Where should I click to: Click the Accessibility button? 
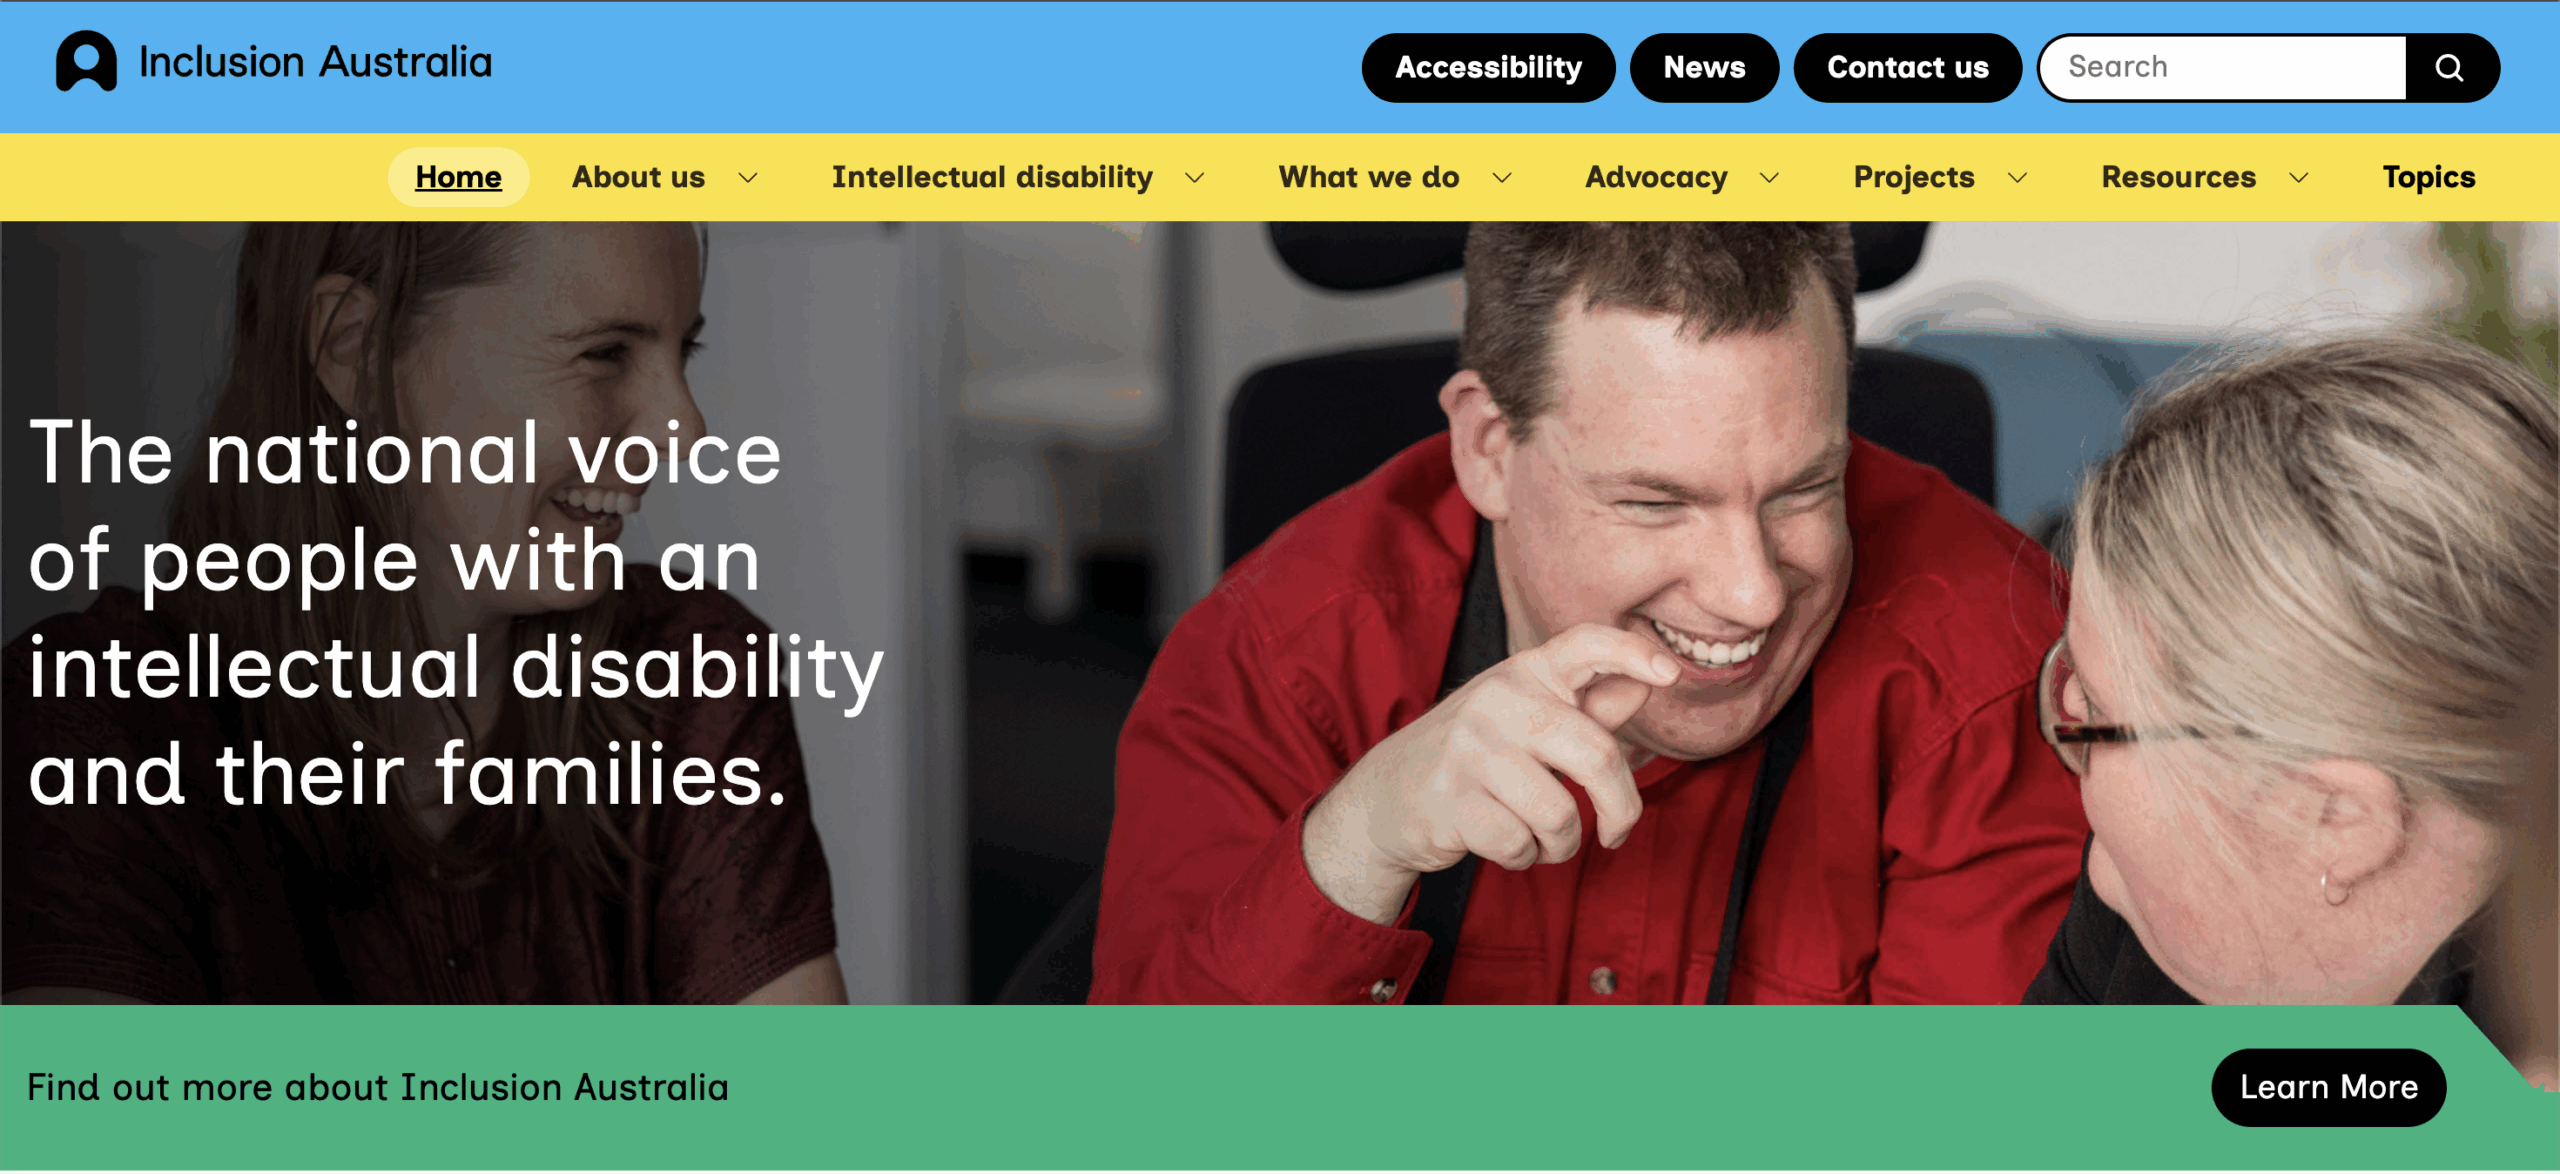pyautogui.click(x=1488, y=68)
